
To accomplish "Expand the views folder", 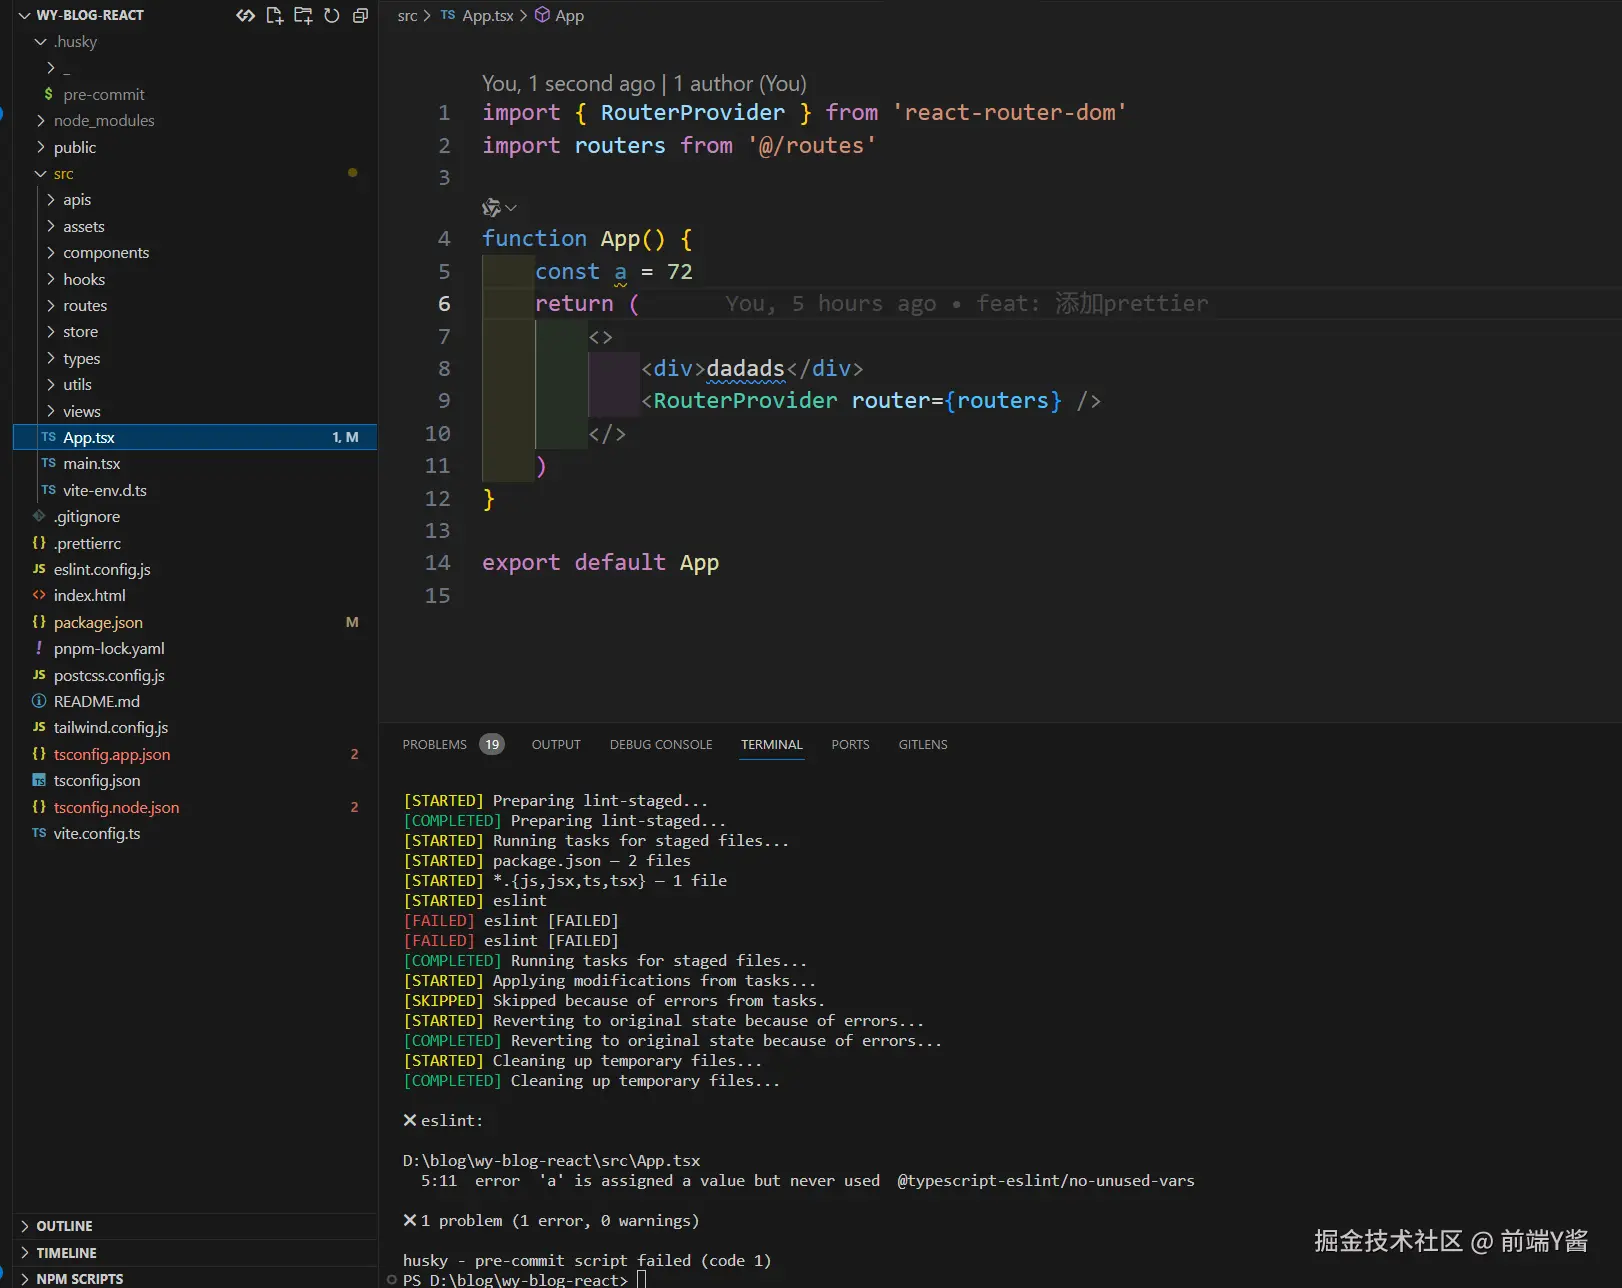I will 51,411.
